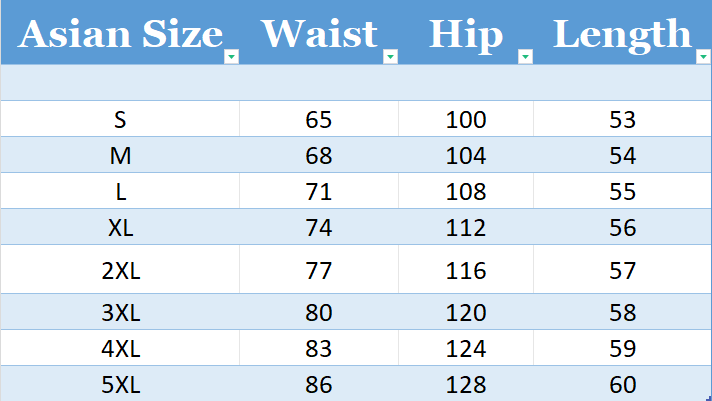Select the 5XL size cell
712x401 pixels.
(120, 384)
